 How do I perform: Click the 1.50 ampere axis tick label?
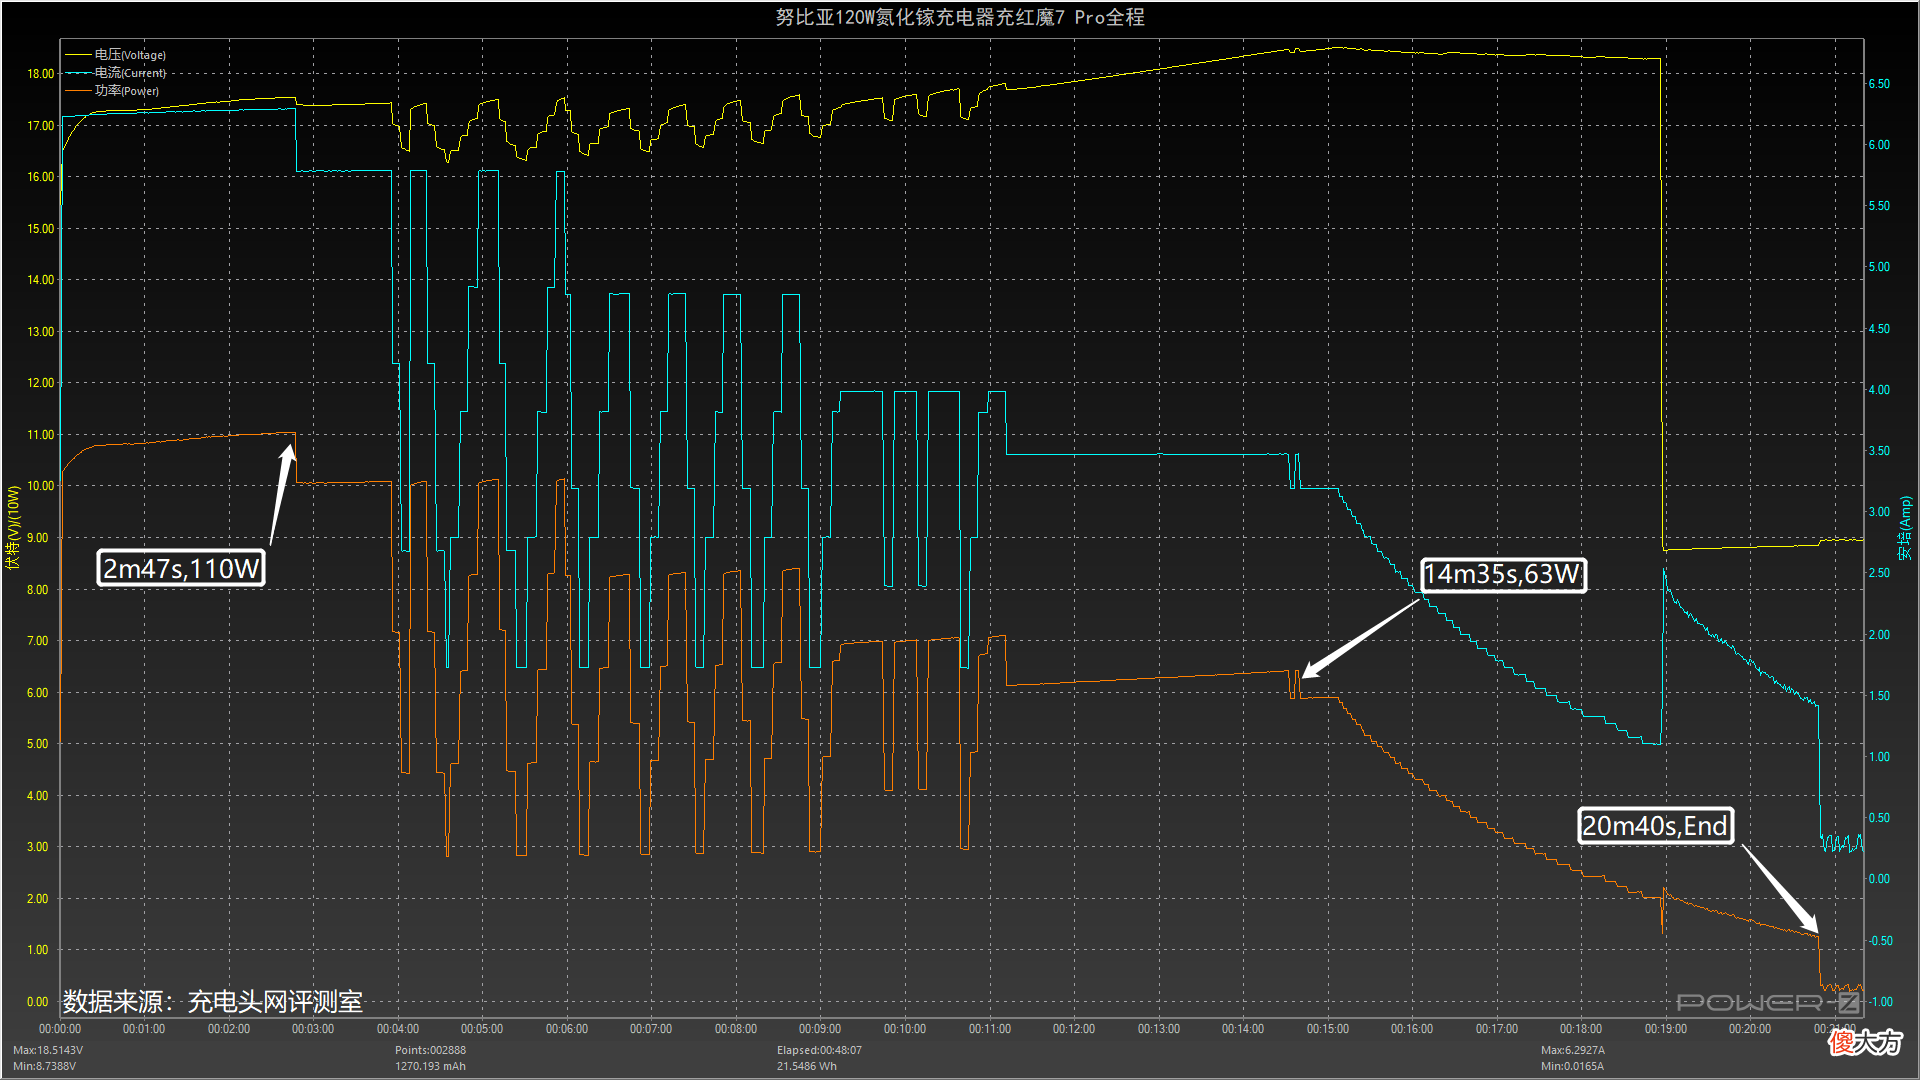pos(1879,696)
